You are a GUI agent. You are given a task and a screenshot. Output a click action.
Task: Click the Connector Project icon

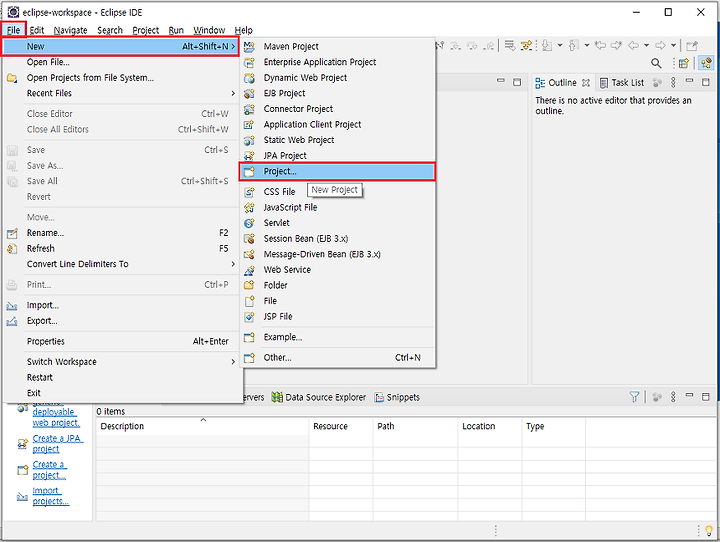pos(249,109)
